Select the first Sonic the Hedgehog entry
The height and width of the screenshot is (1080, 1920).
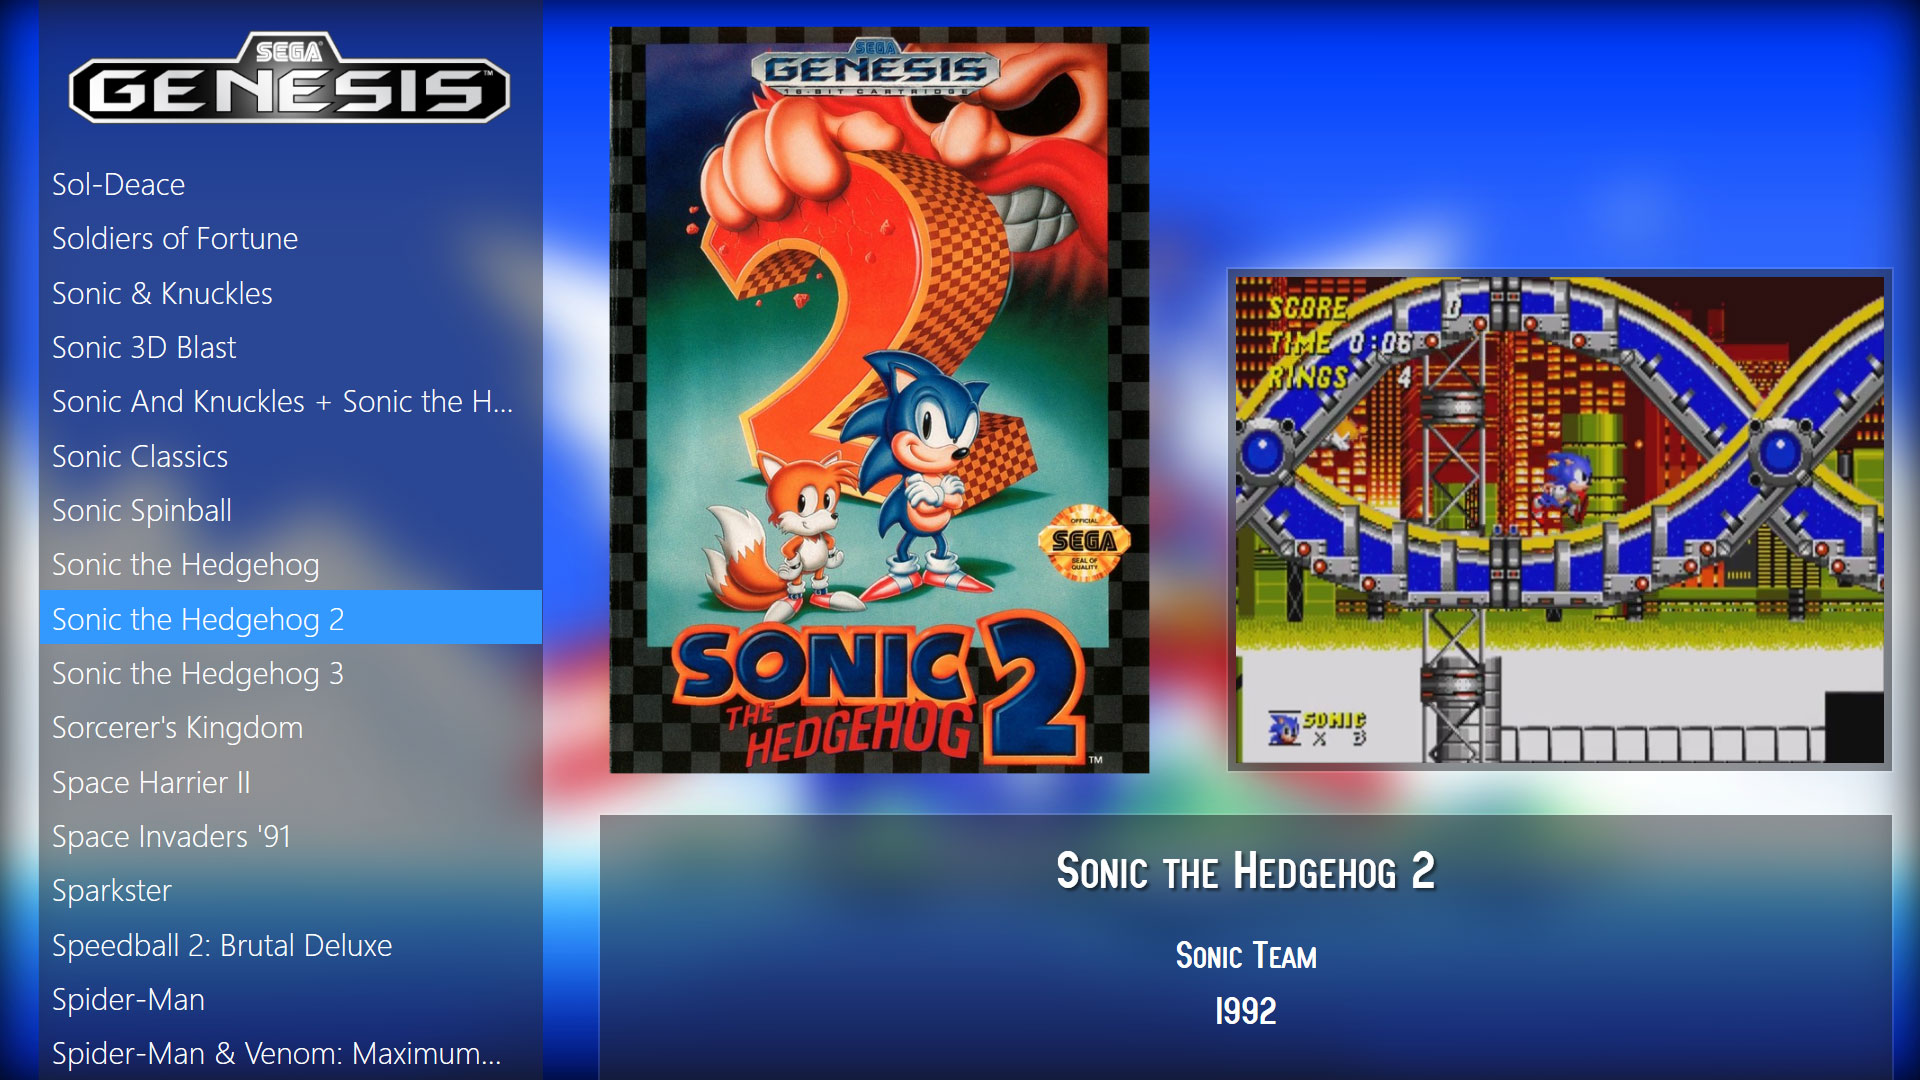(290, 564)
